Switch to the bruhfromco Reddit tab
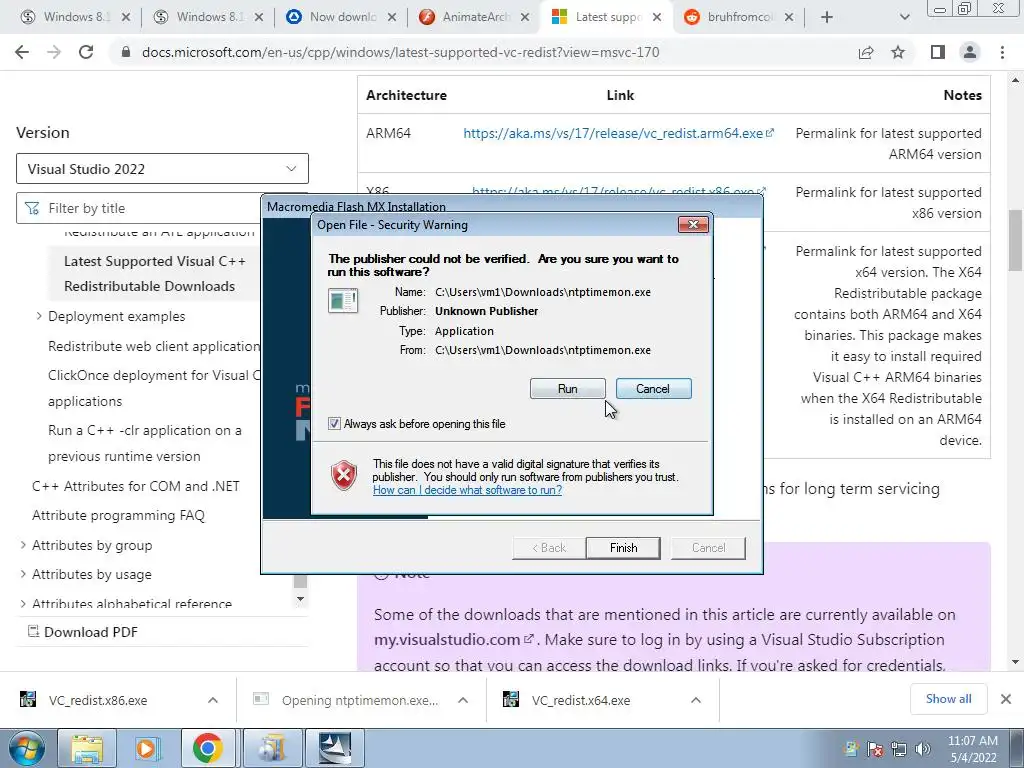The image size is (1024, 768). 737,17
